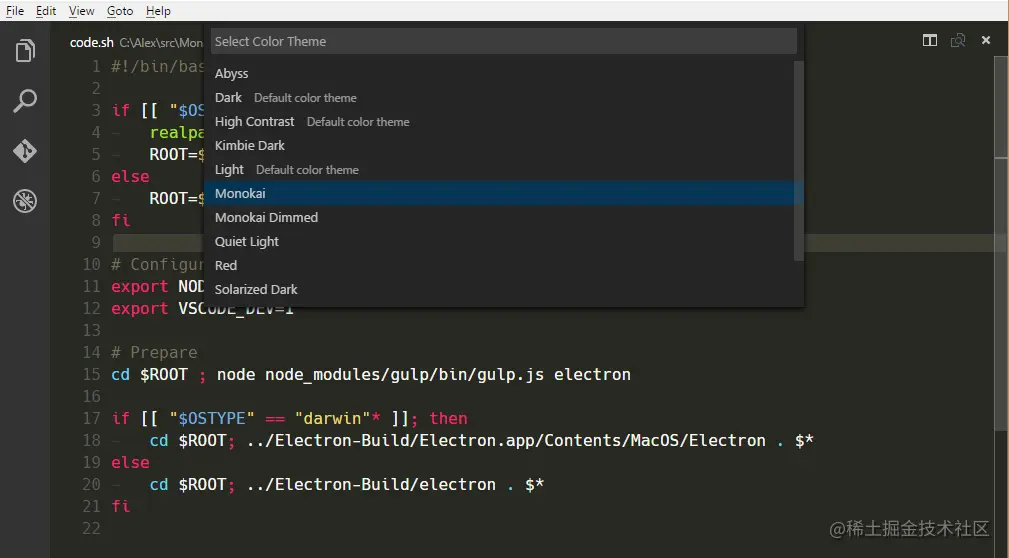
Task: Focus the Select Color Theme input box
Action: [504, 41]
